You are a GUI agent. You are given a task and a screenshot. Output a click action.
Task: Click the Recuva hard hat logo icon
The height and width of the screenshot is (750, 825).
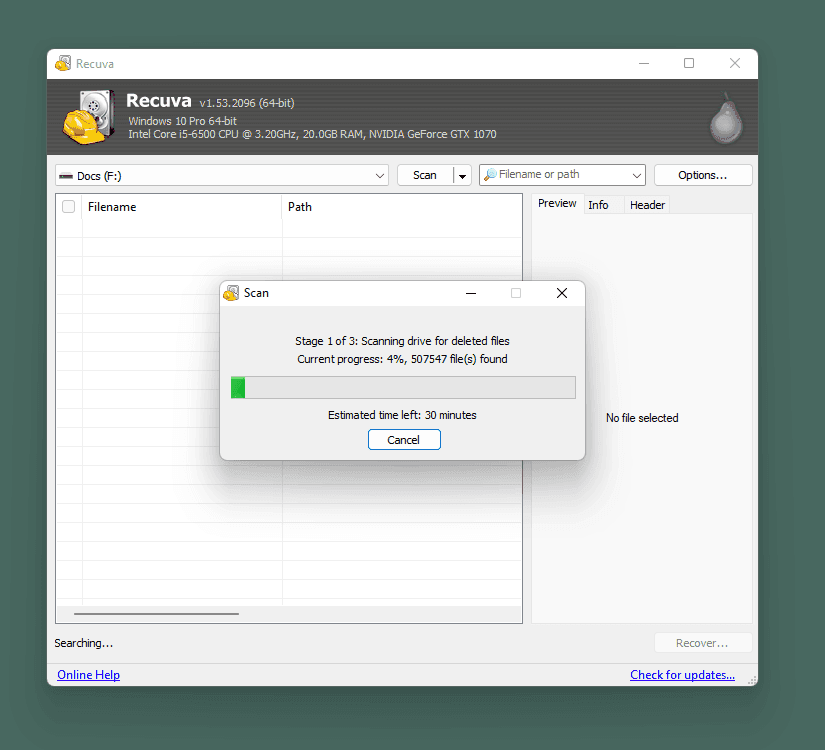[89, 117]
